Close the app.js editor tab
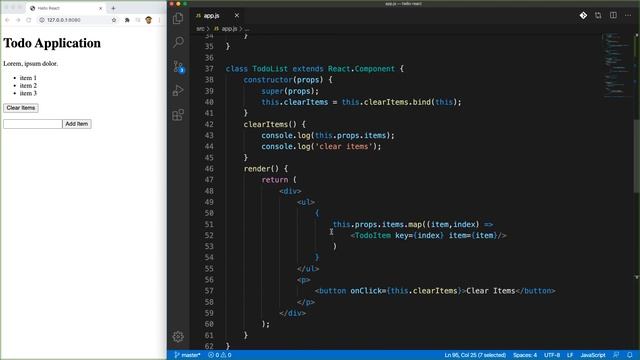This screenshot has width=640, height=360. click(x=237, y=16)
